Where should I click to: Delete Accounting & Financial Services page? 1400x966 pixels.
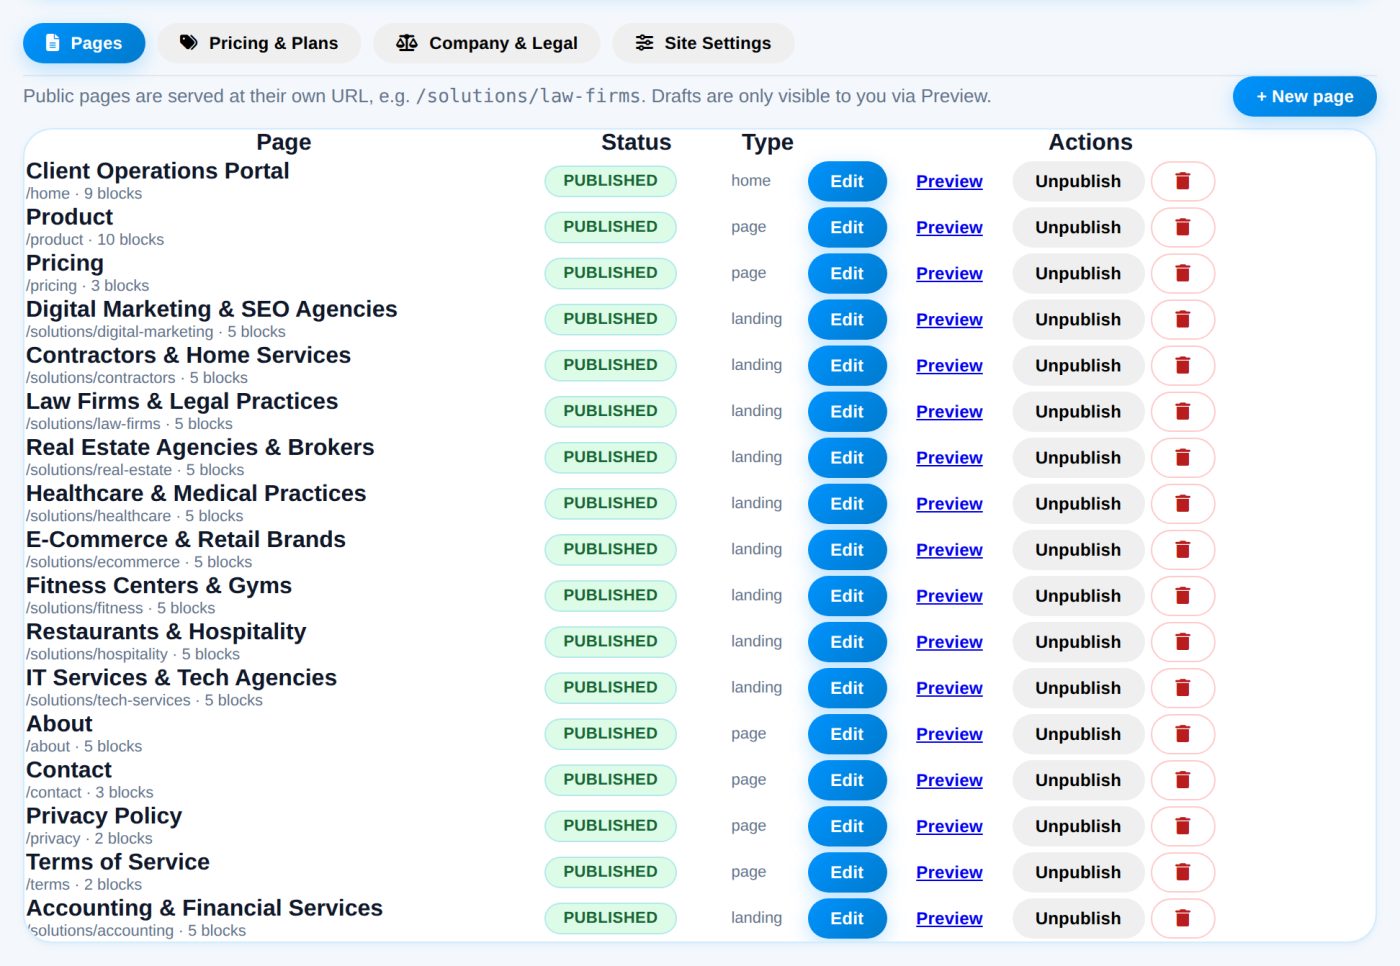[1182, 917]
